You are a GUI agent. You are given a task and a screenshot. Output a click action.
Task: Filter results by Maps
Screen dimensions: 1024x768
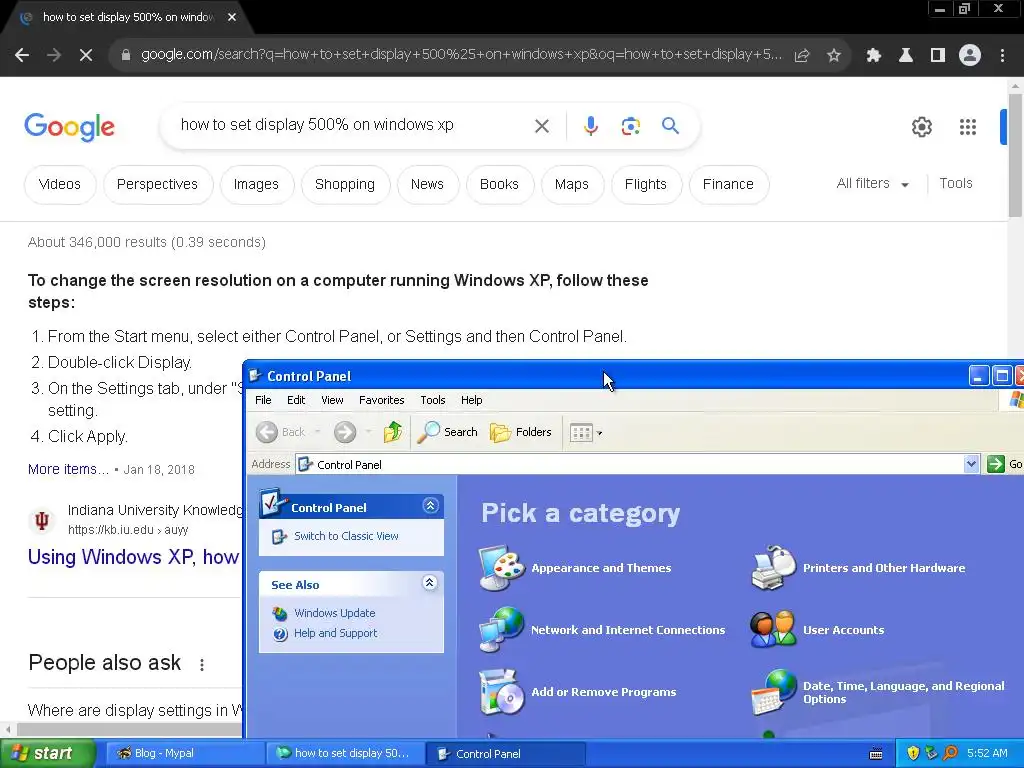[x=571, y=184]
